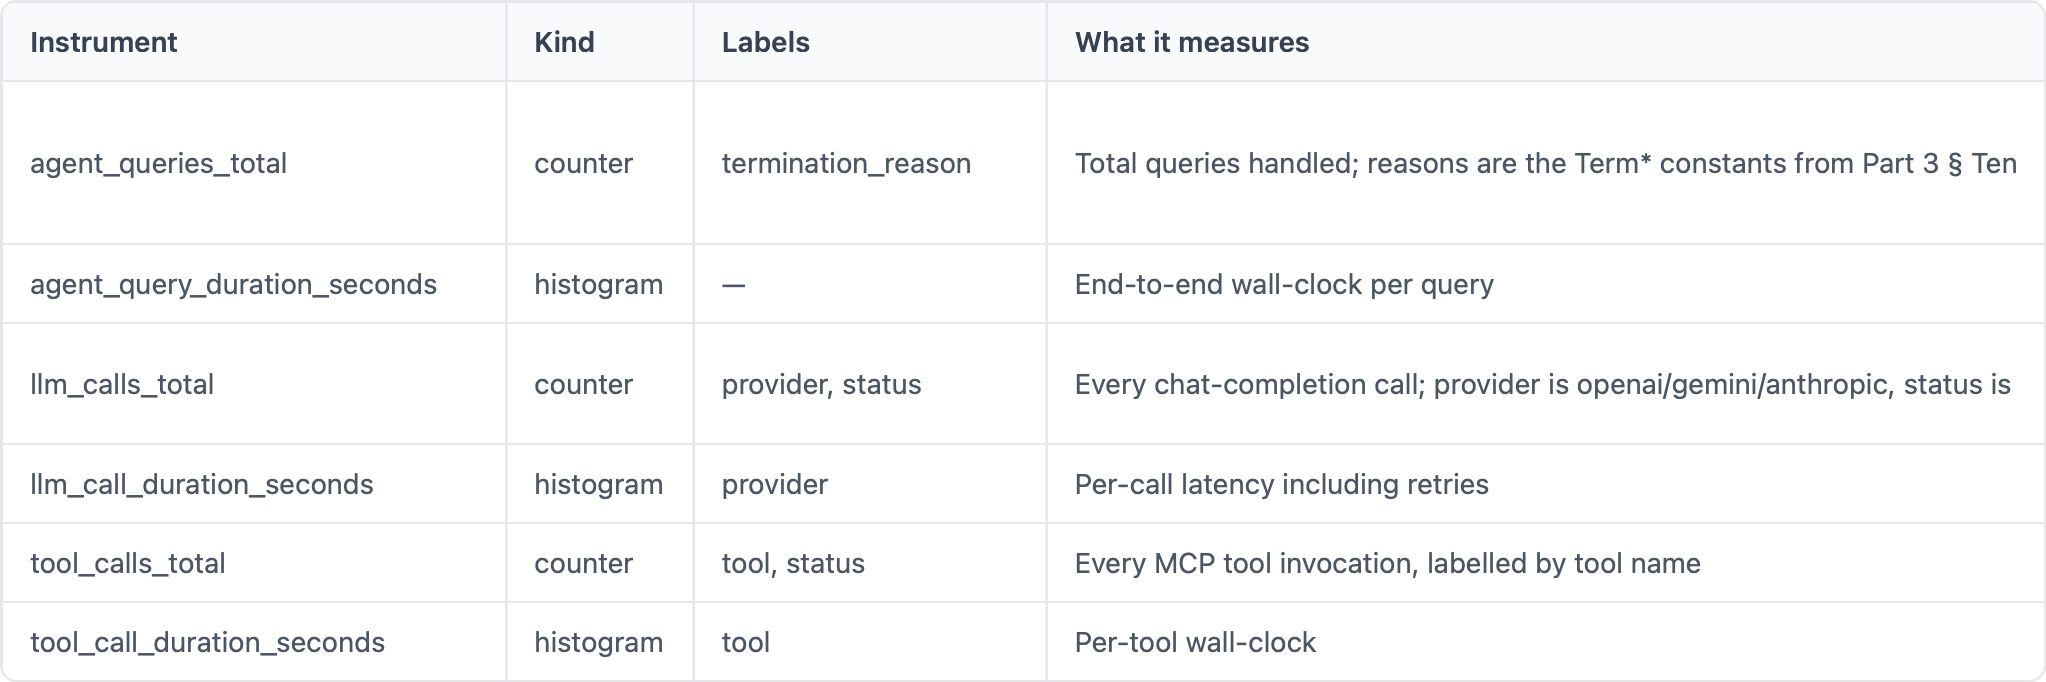Click the 'Per-tool wall-clock' description
This screenshot has width=2046, height=682.
1195,642
